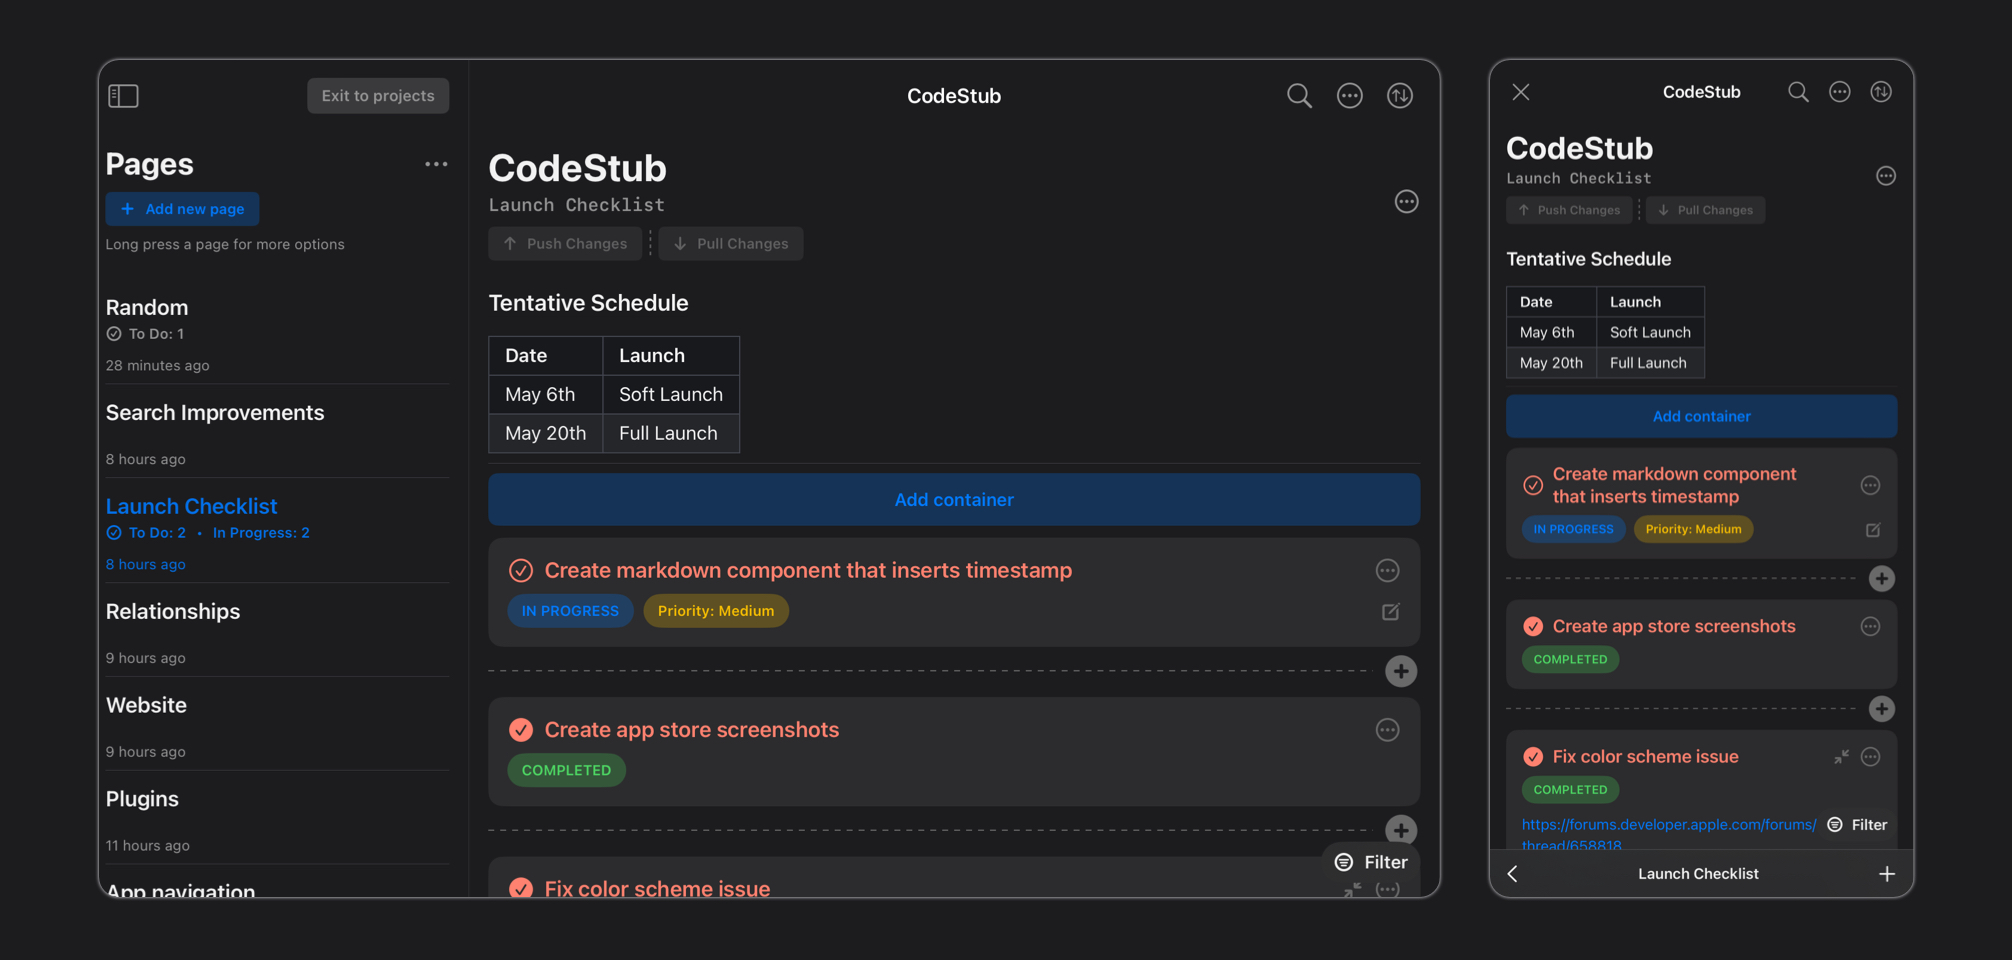The height and width of the screenshot is (960, 2012).
Task: Open the Website page in the sidebar
Action: pyautogui.click(x=146, y=705)
